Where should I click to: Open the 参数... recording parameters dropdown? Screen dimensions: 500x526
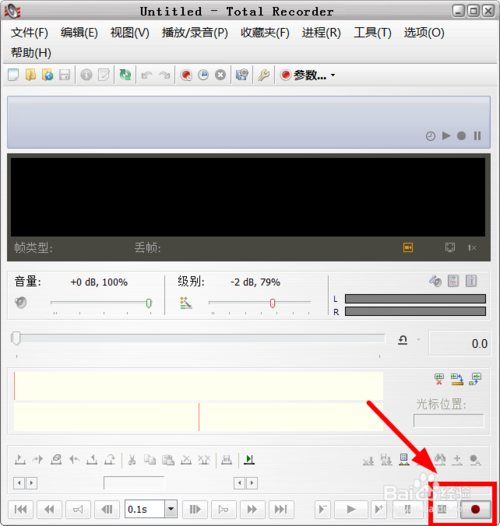click(x=307, y=75)
